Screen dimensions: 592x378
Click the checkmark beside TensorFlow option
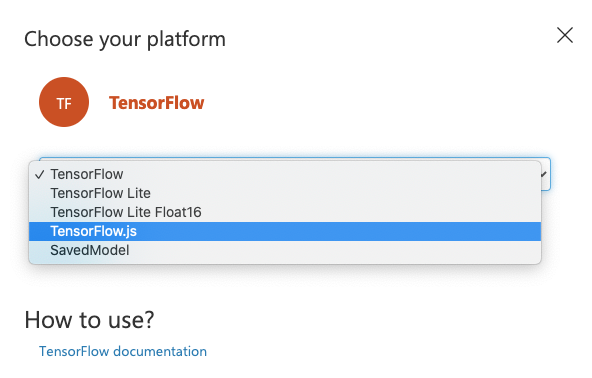pyautogui.click(x=40, y=174)
